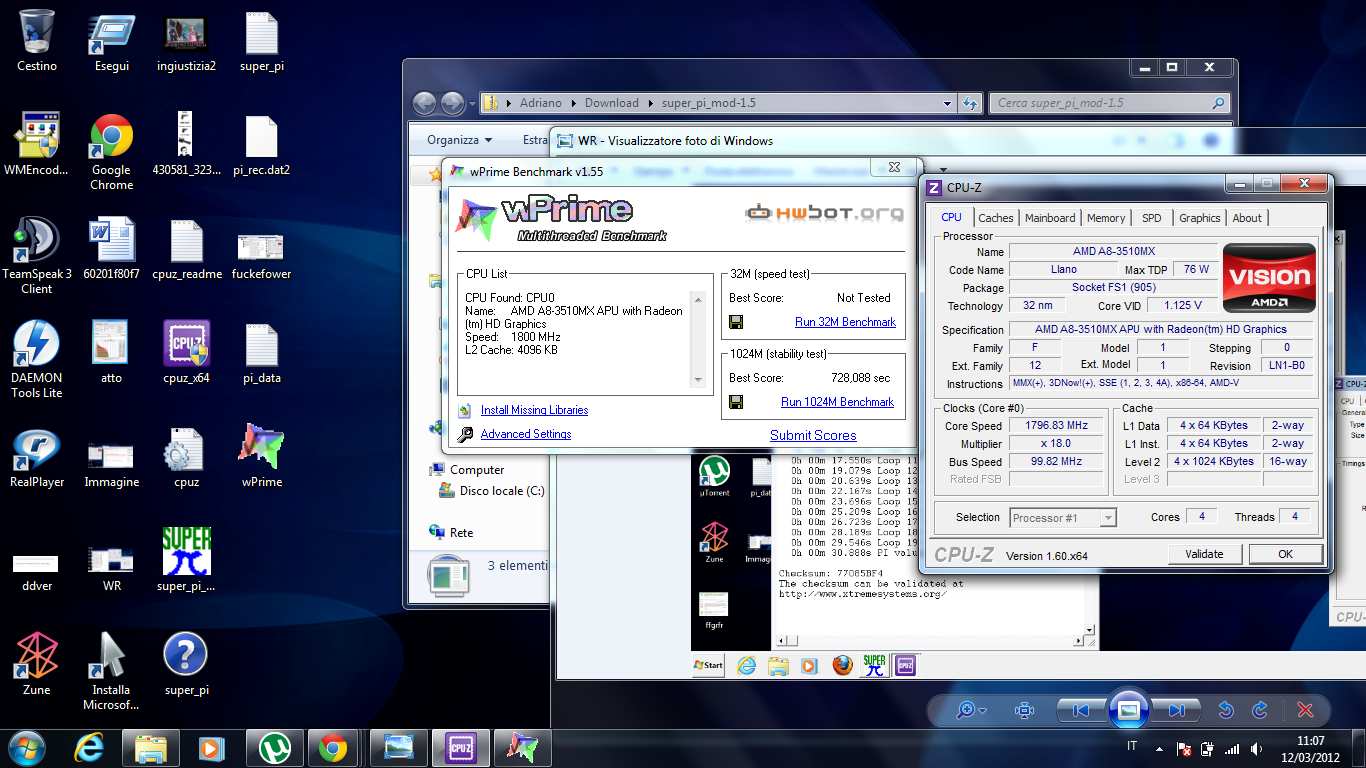Click the volume speaker tray icon
The height and width of the screenshot is (768, 1366).
tap(1256, 748)
